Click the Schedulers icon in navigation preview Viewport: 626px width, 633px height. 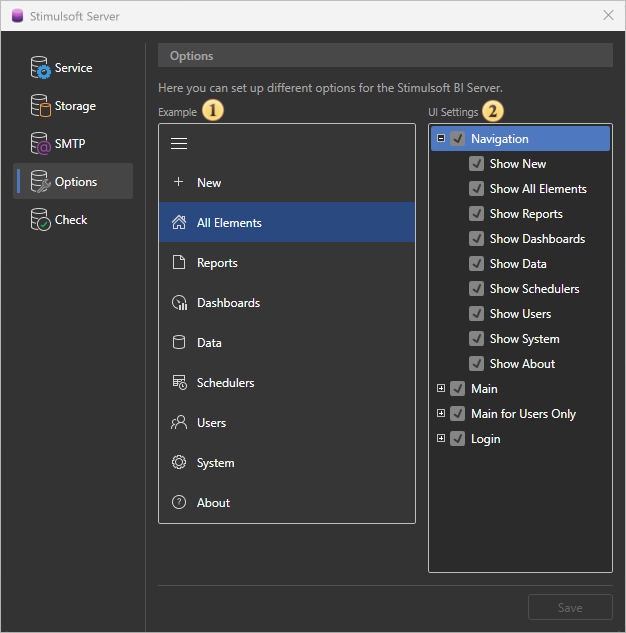click(x=179, y=383)
